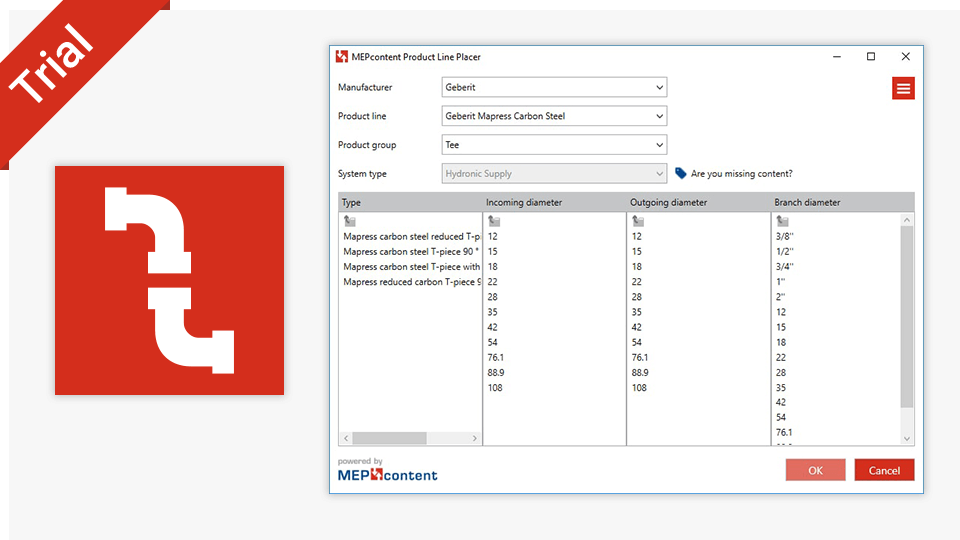Open the Product group dropdown showing Tee
Screen dimensions: 960x540
[554, 144]
